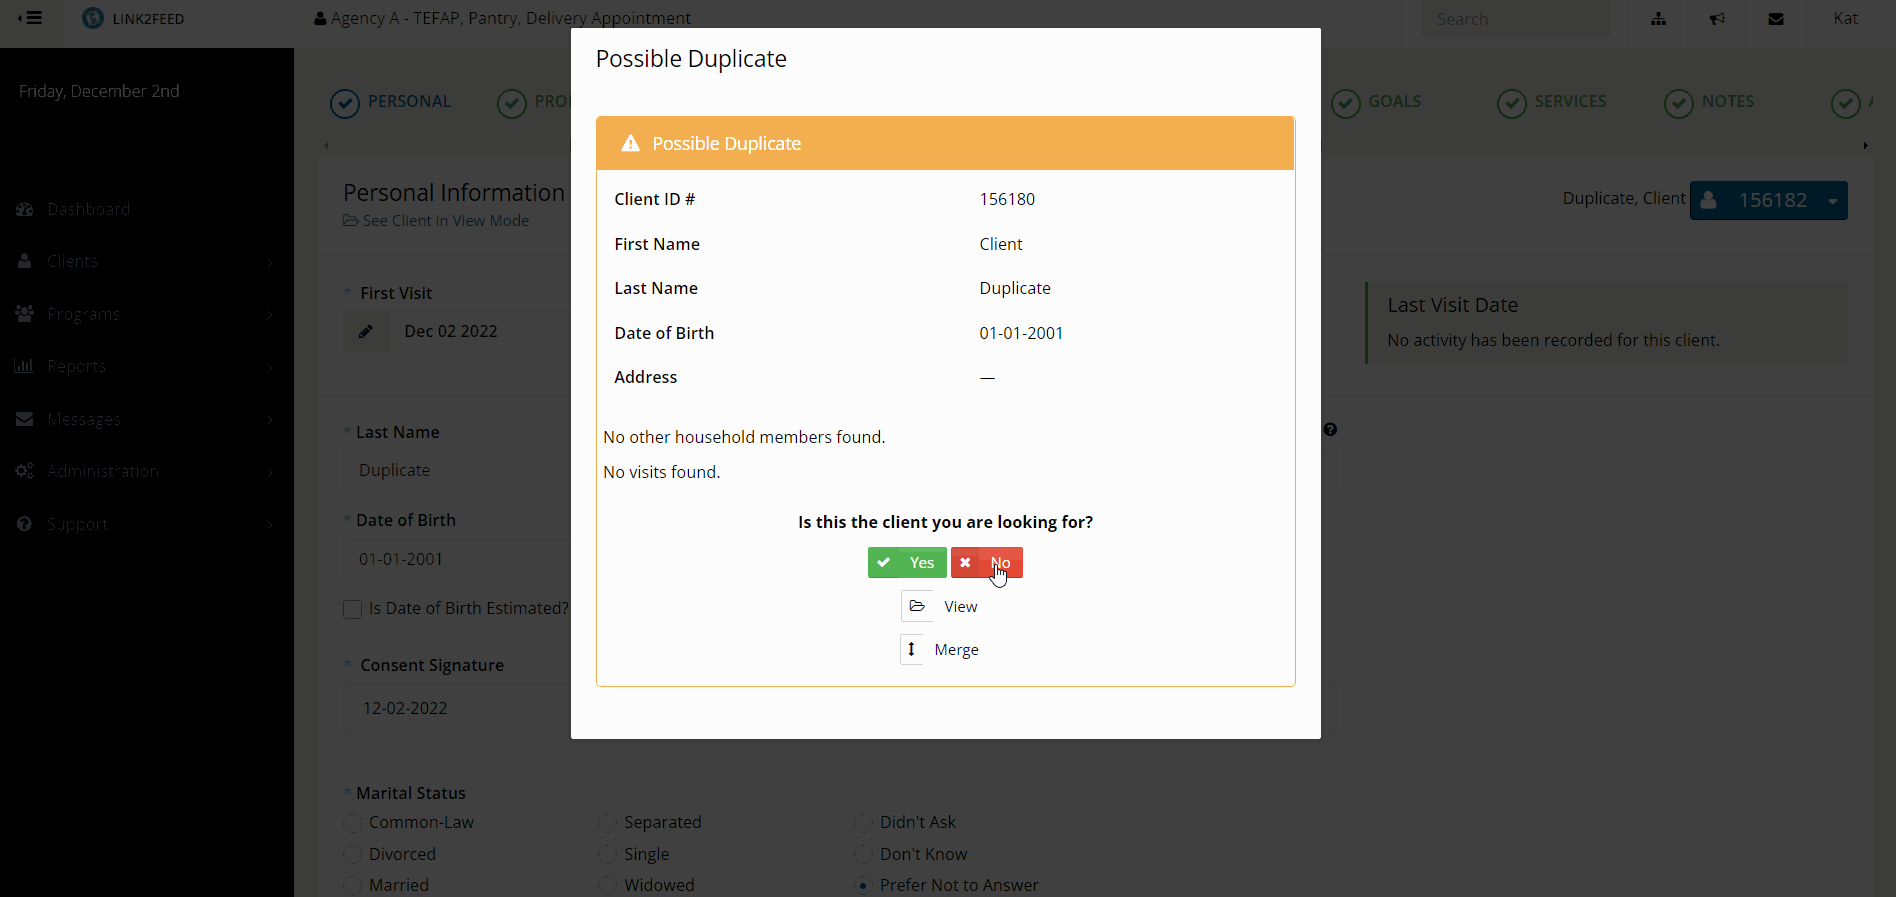
Task: Click the Link2Feed logo
Action: click(x=134, y=19)
